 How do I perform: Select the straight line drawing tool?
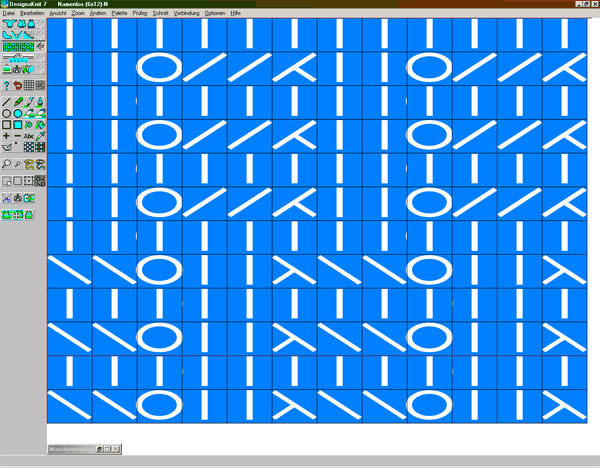tap(6, 102)
